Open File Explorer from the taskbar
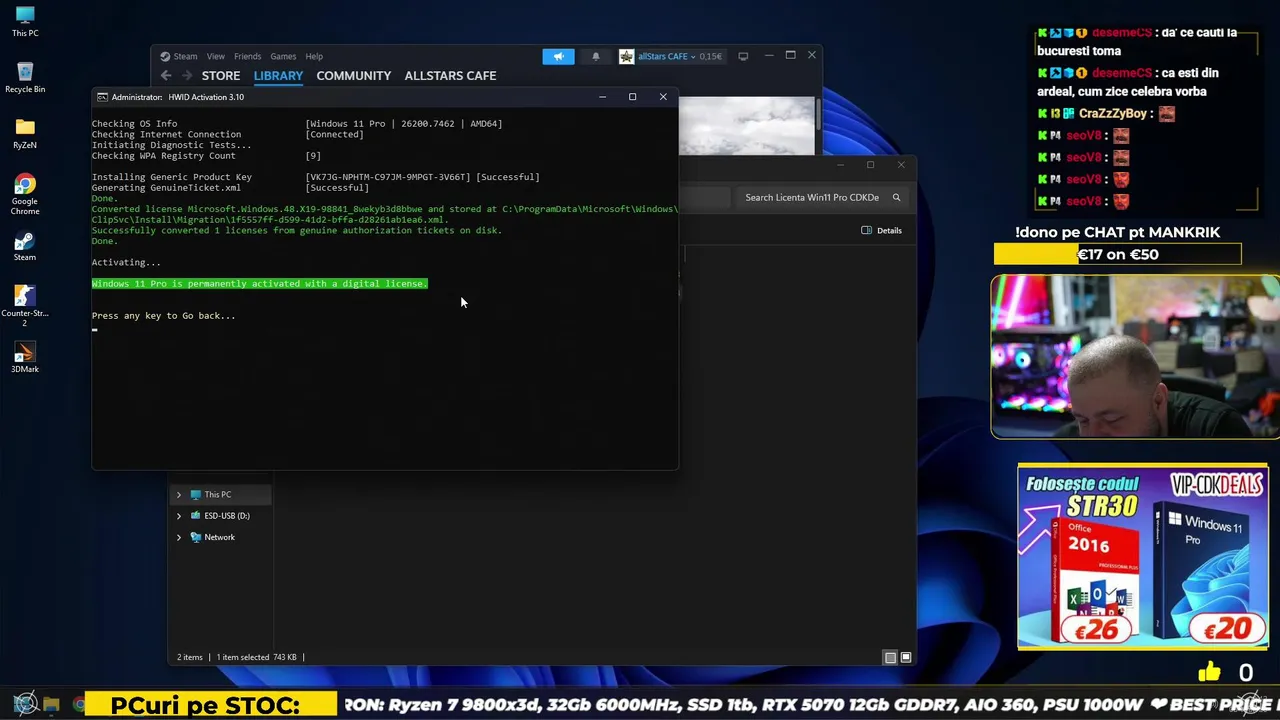This screenshot has width=1280, height=720. (x=52, y=705)
